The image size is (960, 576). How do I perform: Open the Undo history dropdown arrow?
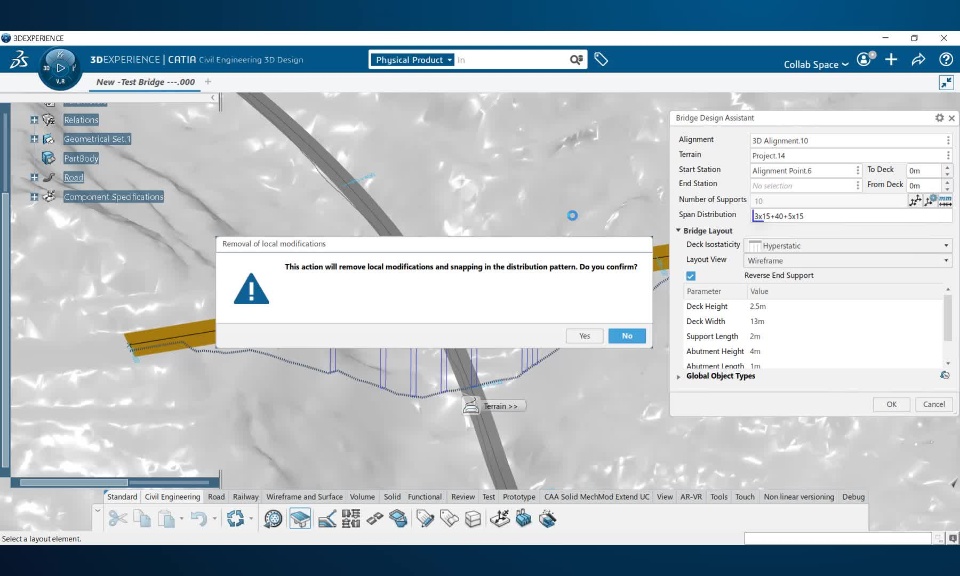coord(214,519)
